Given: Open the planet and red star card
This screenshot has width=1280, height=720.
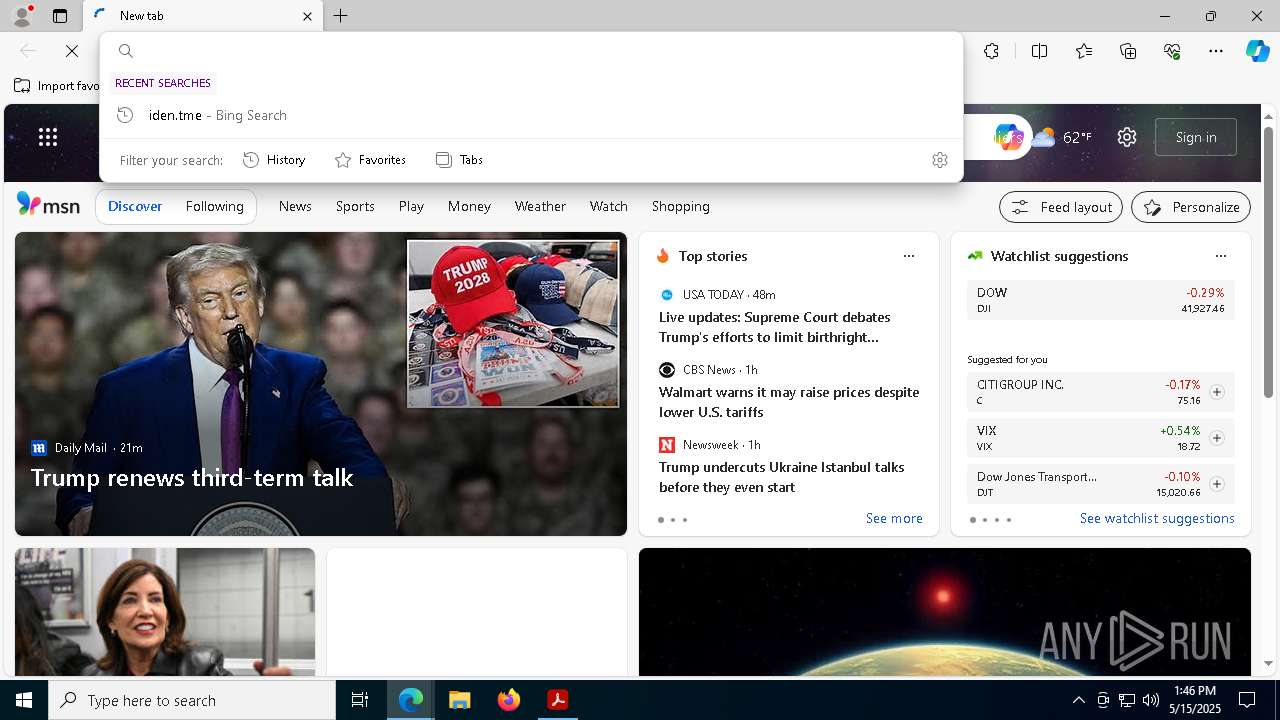Looking at the screenshot, I should (x=945, y=612).
